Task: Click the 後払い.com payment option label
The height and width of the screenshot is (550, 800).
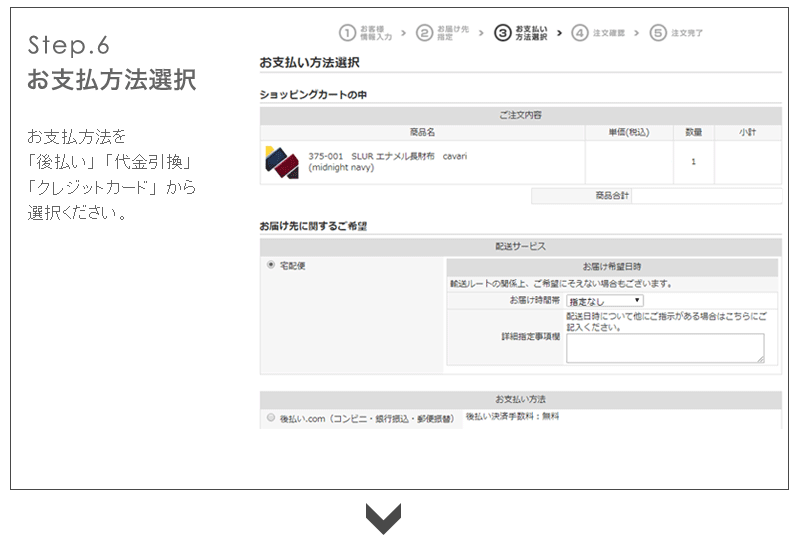Action: [365, 418]
